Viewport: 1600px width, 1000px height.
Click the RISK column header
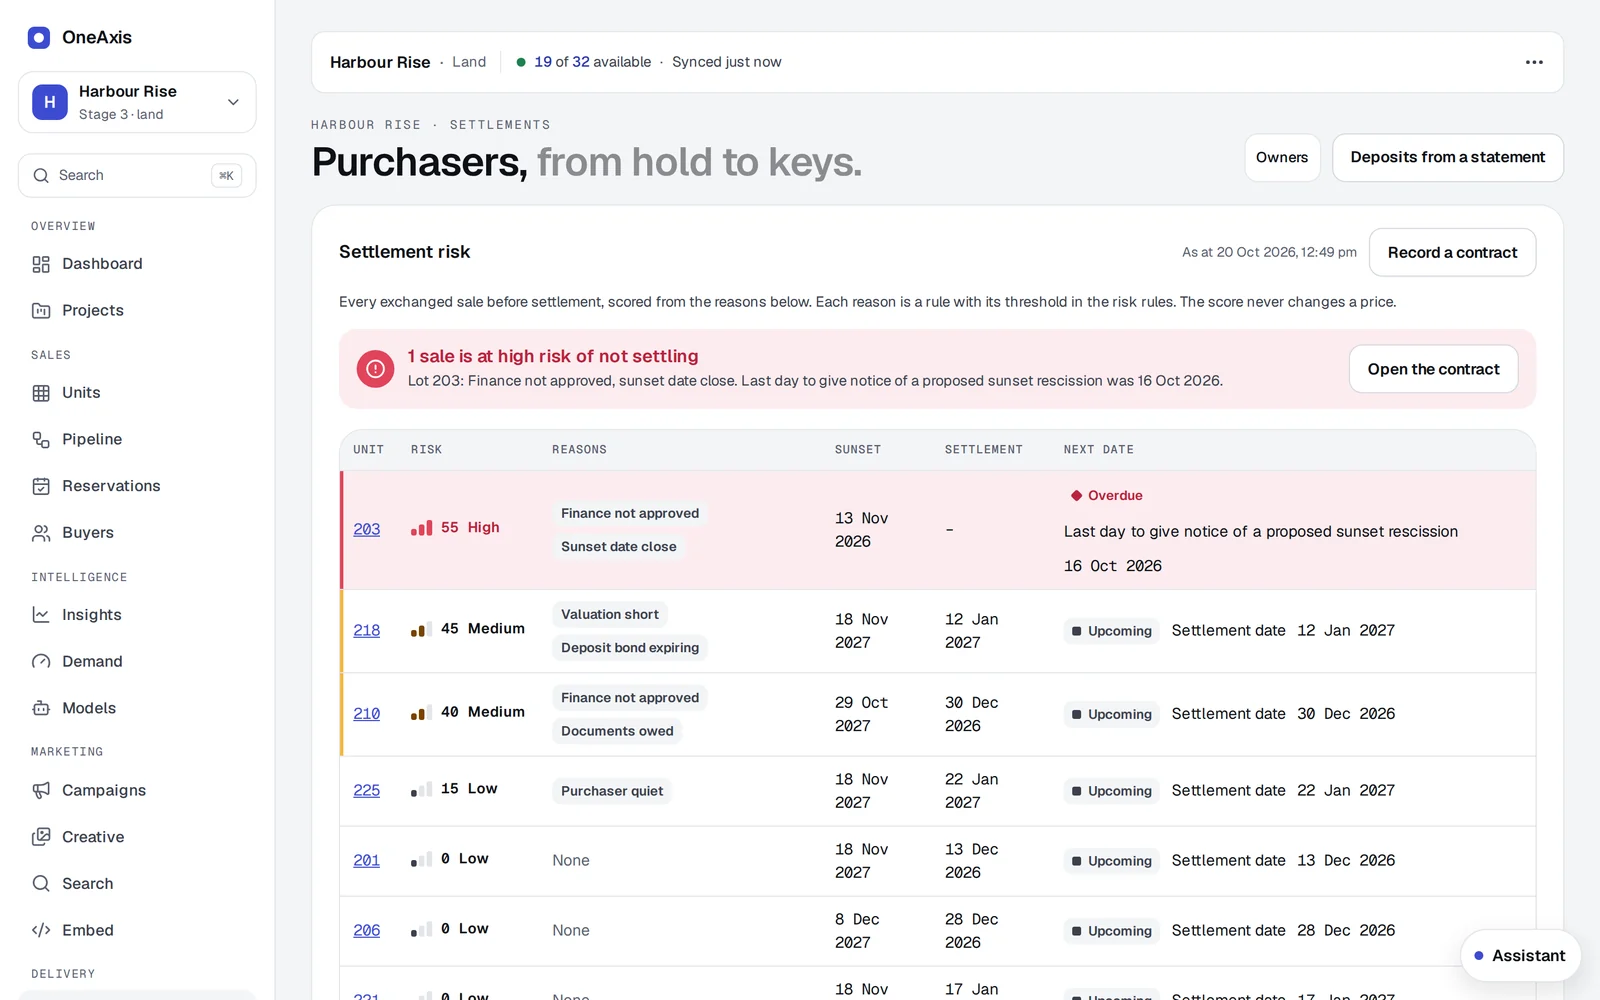[426, 450]
